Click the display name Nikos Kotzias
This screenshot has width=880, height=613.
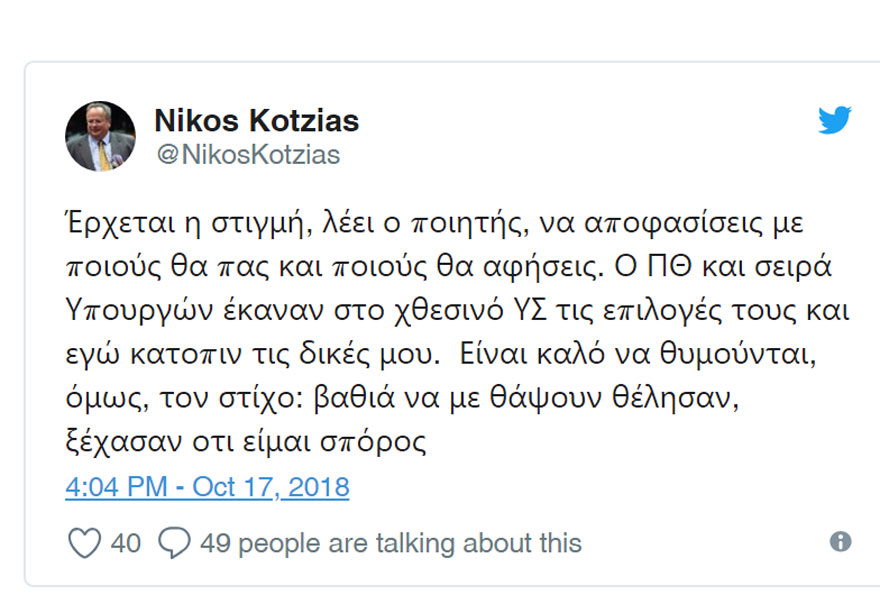click(256, 121)
